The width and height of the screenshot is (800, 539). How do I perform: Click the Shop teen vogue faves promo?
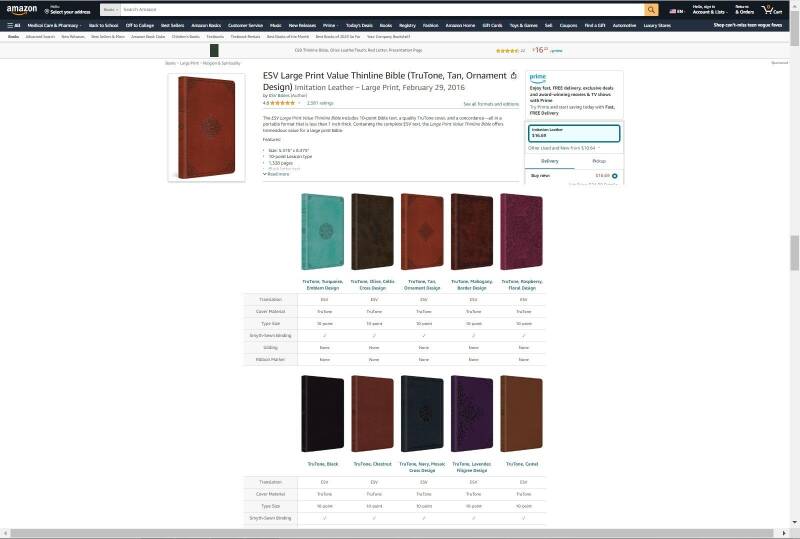747,25
